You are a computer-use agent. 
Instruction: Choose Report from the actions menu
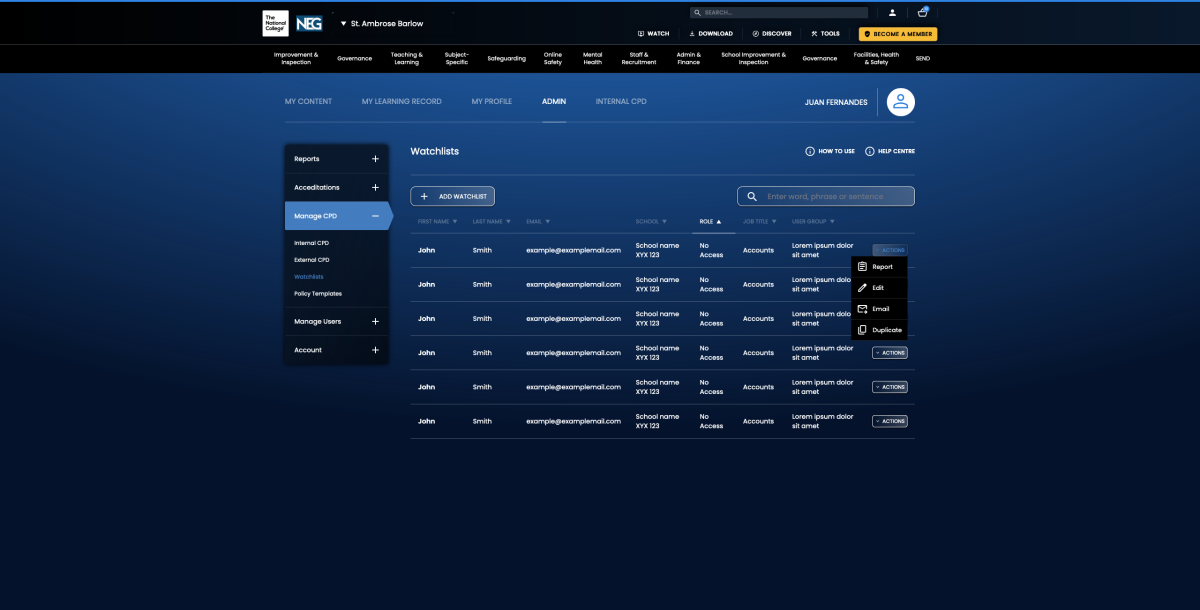[x=879, y=267]
